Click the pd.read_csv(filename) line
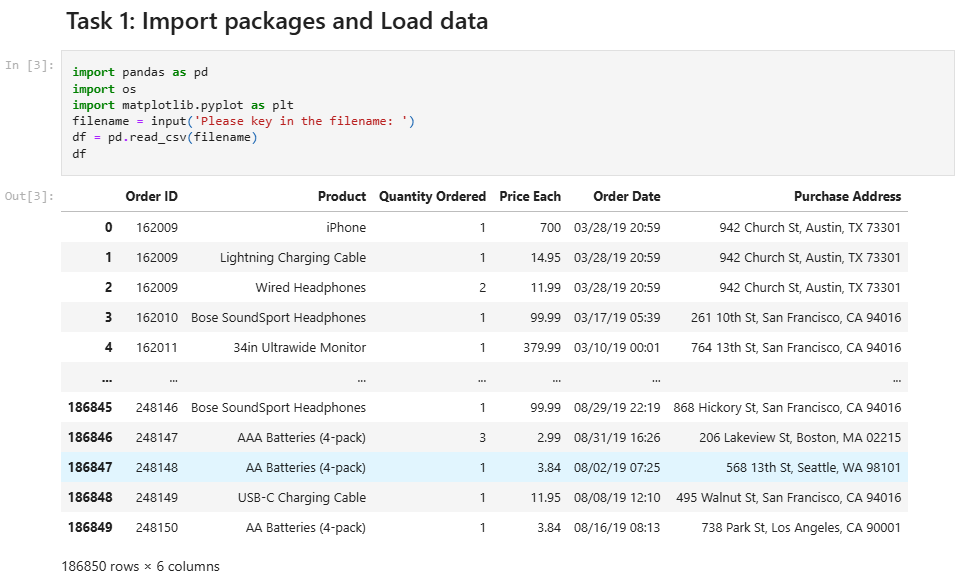 click(x=165, y=137)
